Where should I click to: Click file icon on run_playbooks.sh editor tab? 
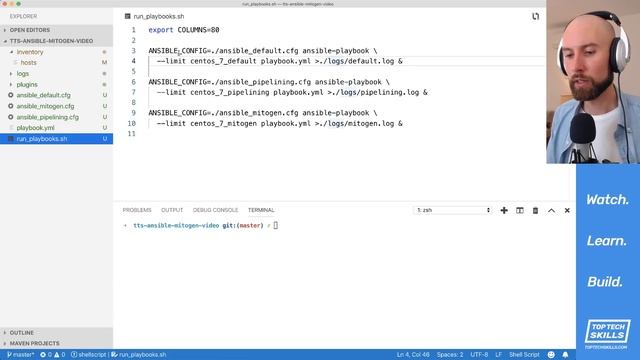coord(128,16)
